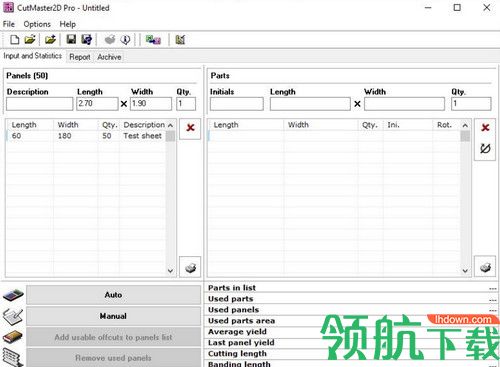
Task: Click the parts Qty. input field
Action: [x=471, y=104]
